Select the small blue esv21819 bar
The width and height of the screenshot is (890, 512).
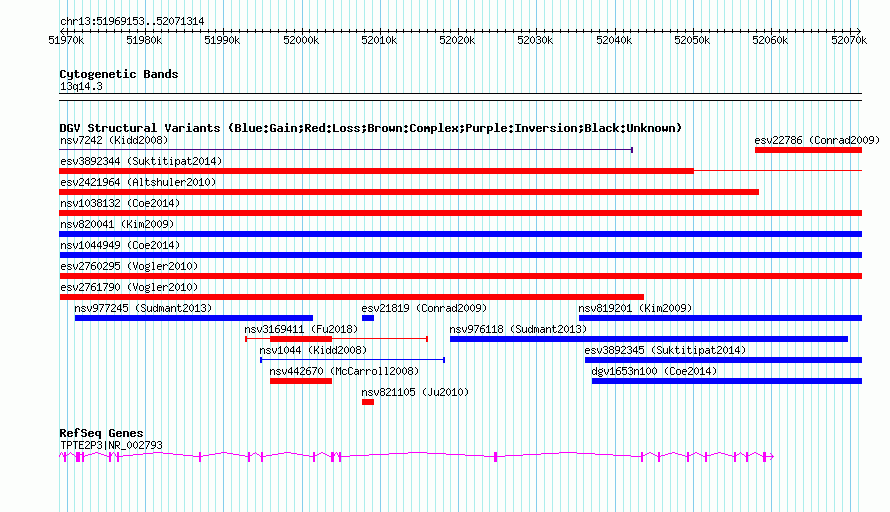coord(368,318)
